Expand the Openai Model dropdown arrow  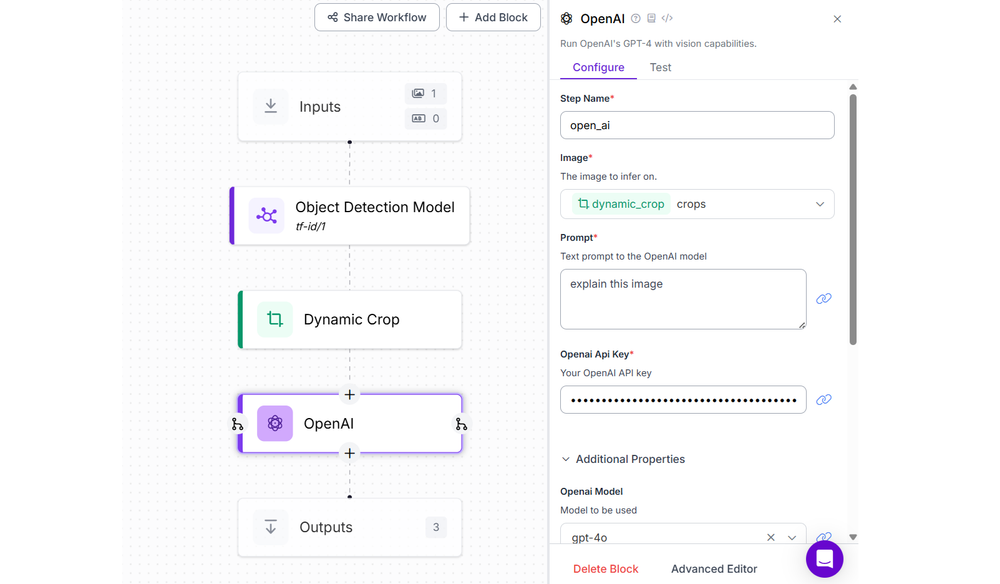click(x=793, y=538)
